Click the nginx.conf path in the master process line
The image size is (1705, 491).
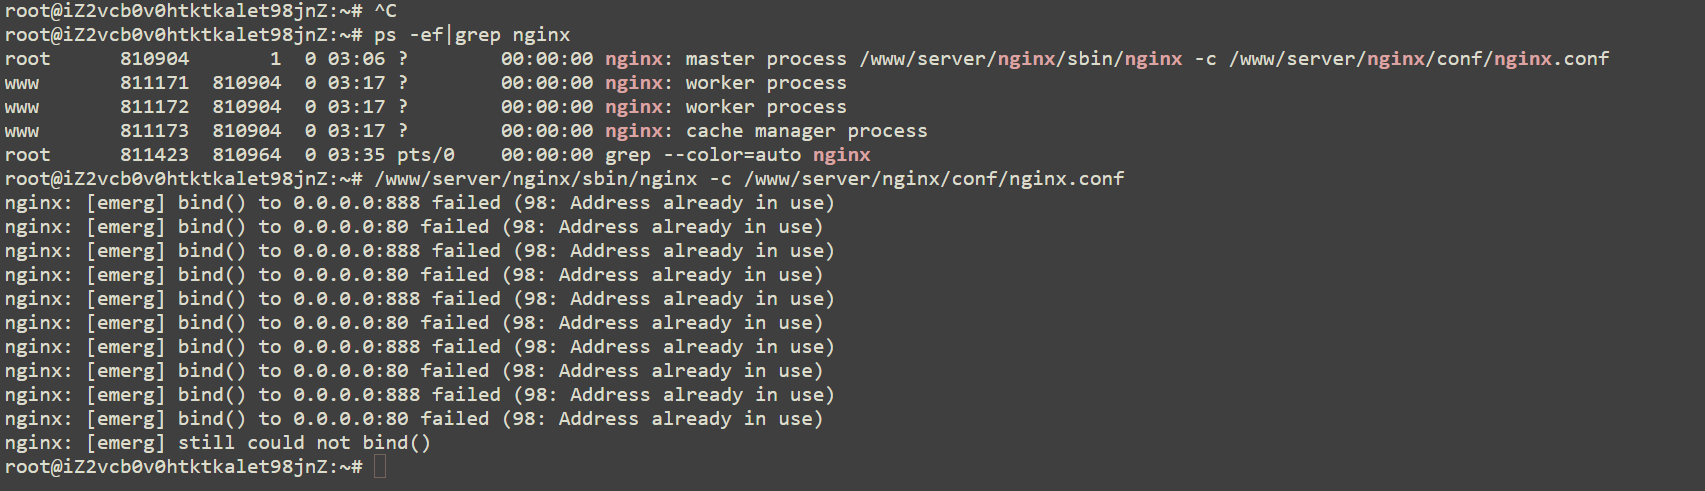1419,59
